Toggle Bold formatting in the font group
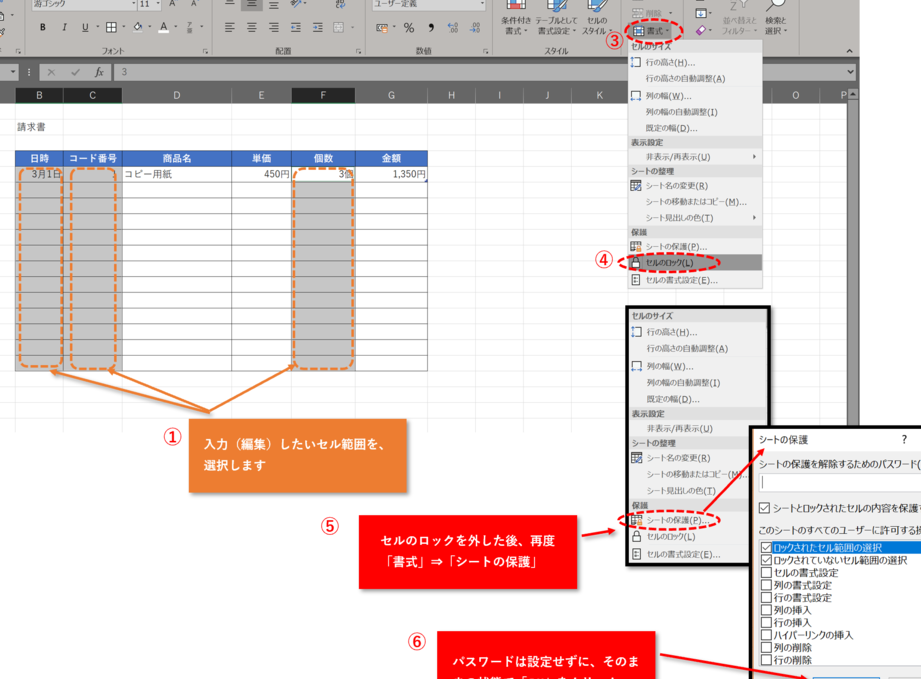This screenshot has height=679, width=921. (42, 27)
